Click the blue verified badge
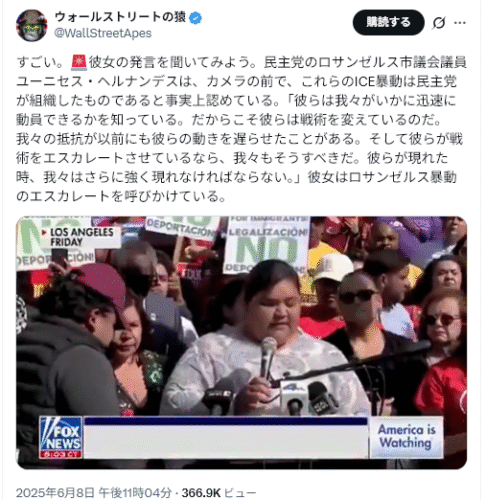Image resolution: width=486 pixels, height=500 pixels. click(x=195, y=18)
